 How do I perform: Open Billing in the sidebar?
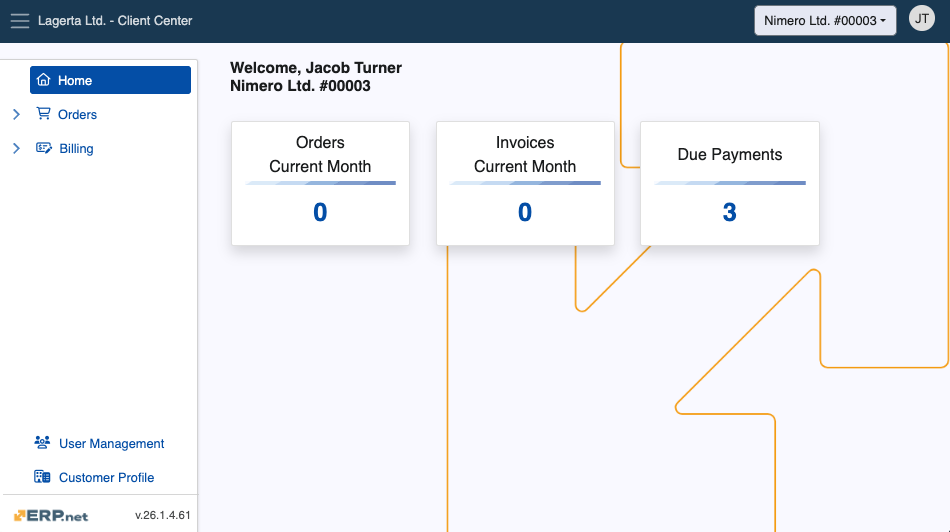[x=76, y=148]
